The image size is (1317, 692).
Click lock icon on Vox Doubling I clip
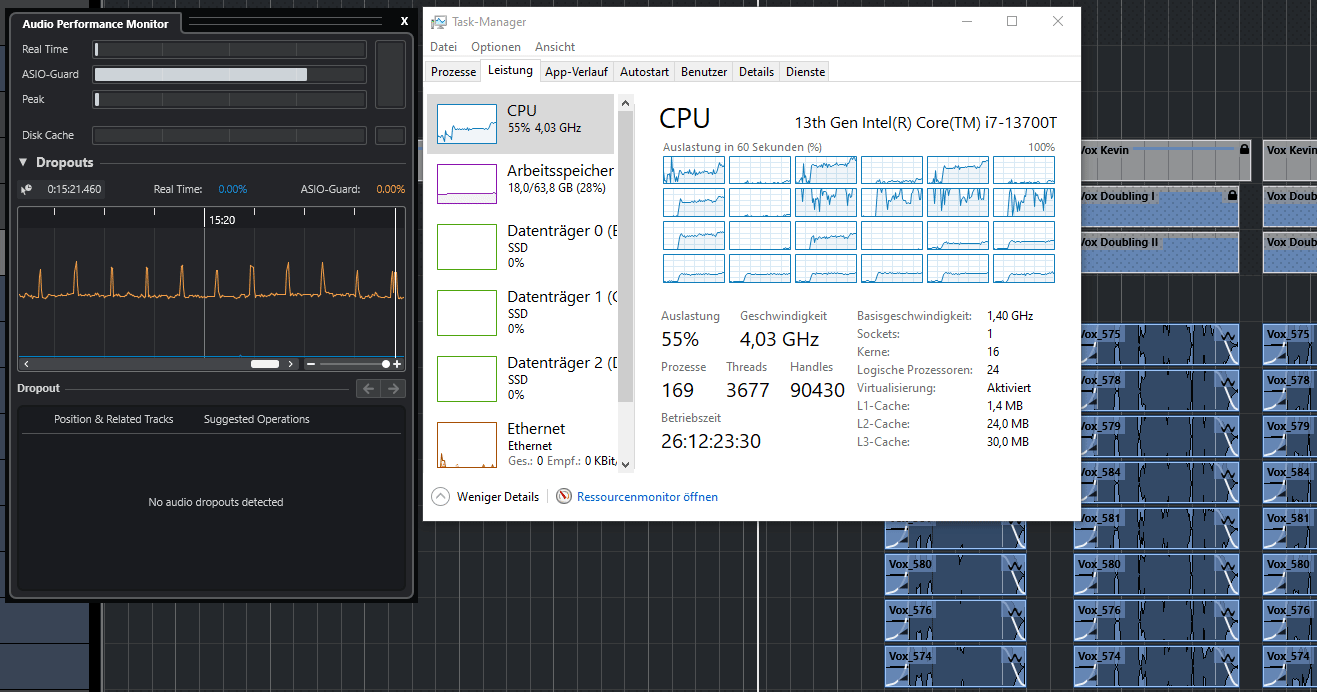tap(1232, 195)
